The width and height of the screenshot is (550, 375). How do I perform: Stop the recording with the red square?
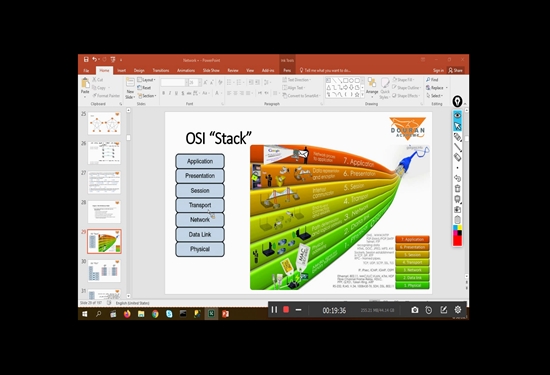point(286,310)
